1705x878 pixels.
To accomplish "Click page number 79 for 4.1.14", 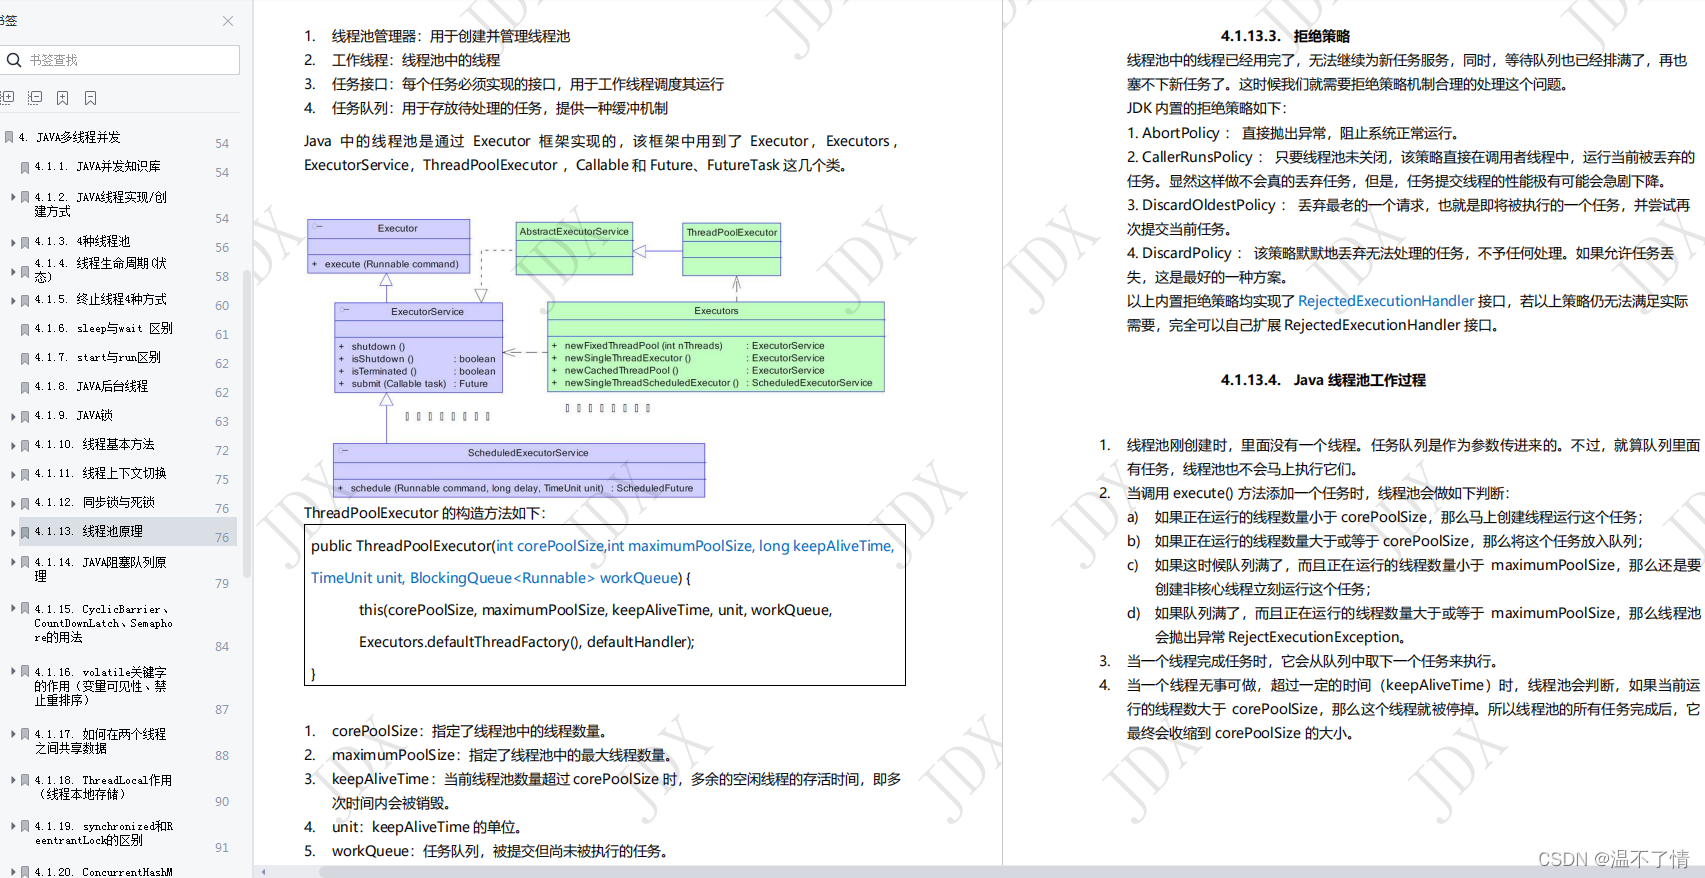I will 222,583.
